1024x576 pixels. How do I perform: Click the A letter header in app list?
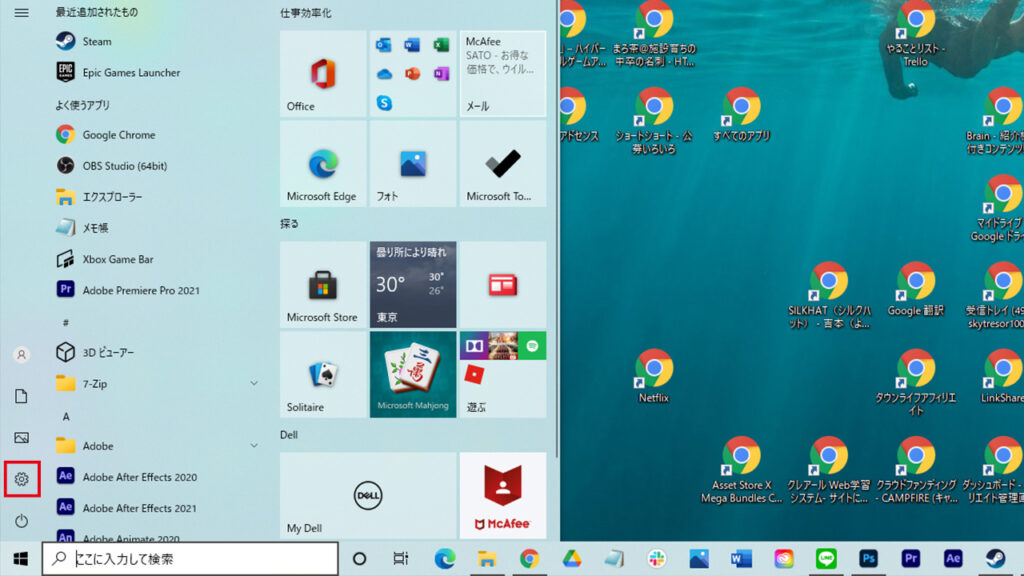point(66,417)
